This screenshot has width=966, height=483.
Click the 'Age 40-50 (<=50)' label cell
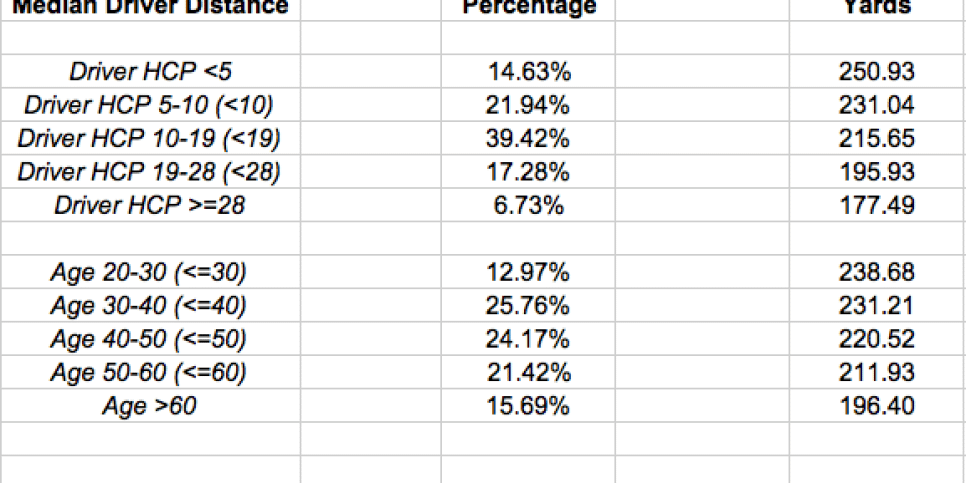point(150,339)
